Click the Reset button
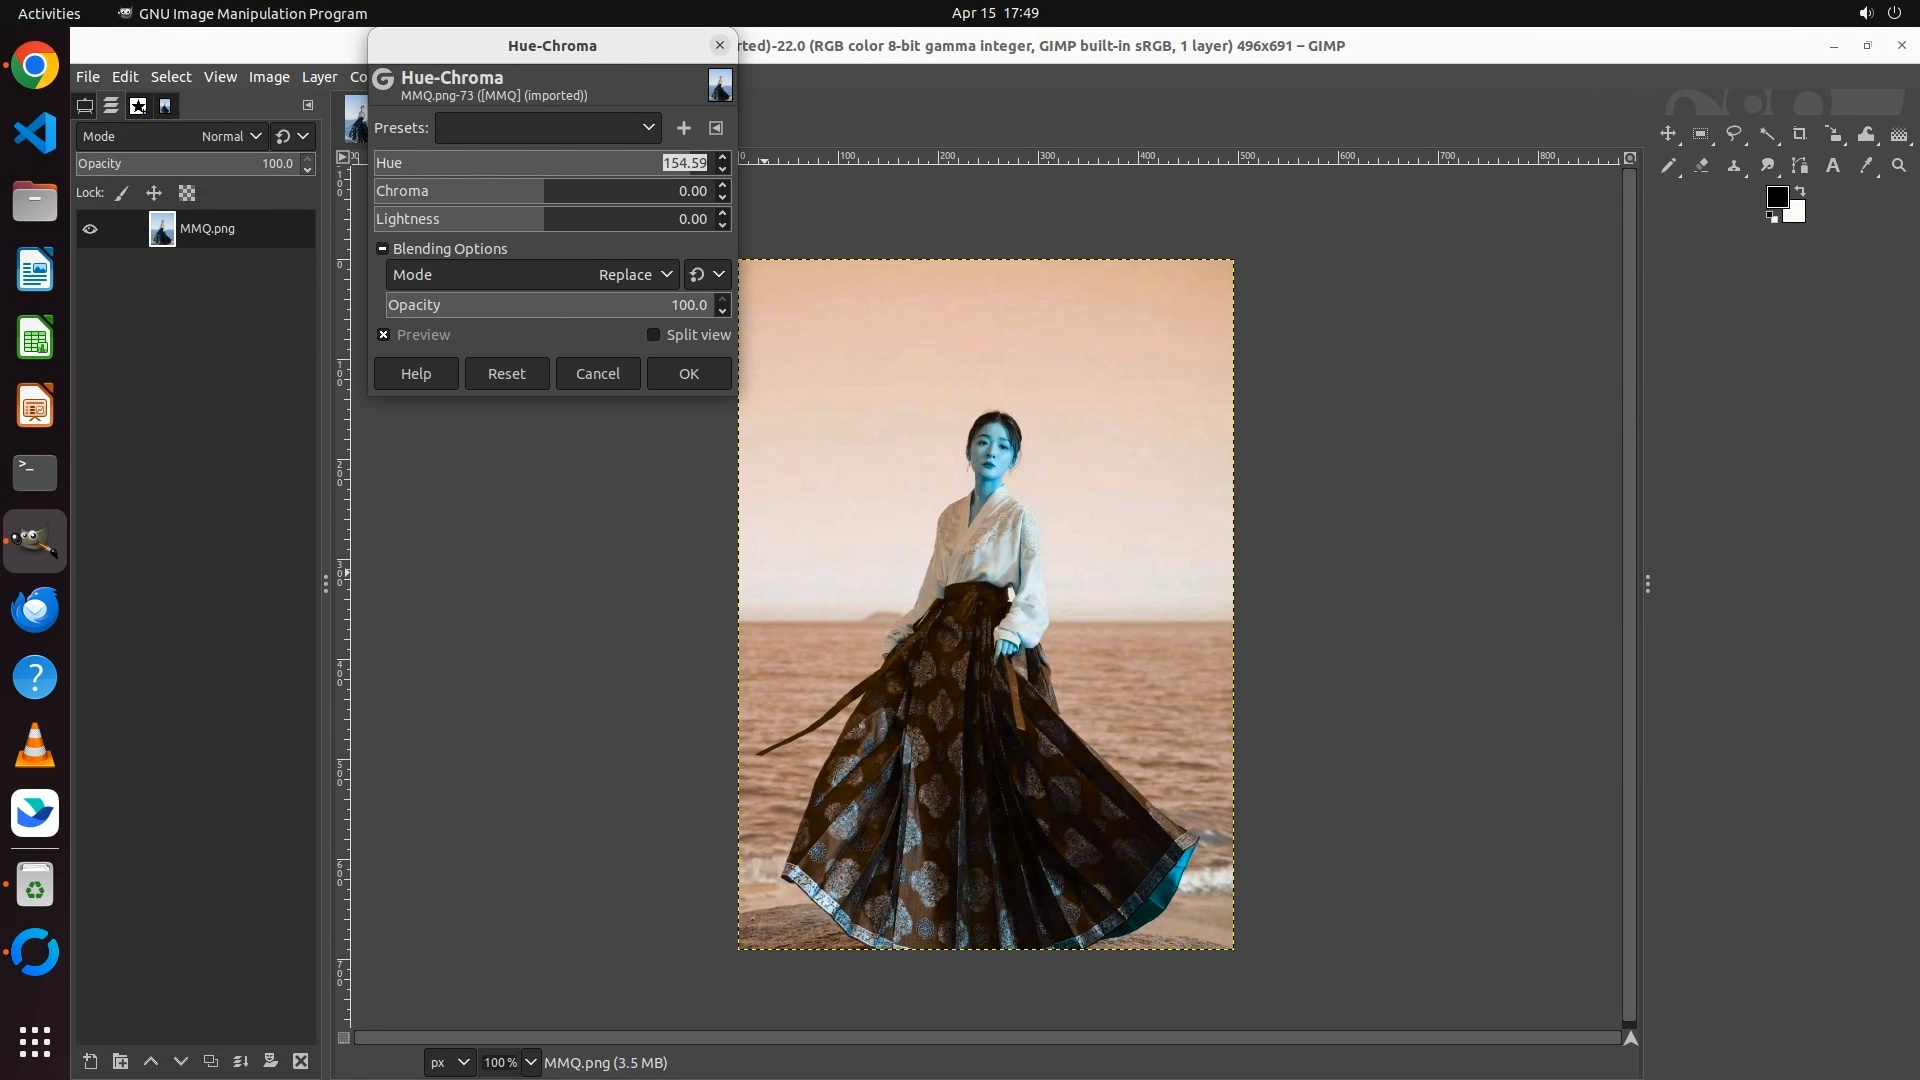 506,374
